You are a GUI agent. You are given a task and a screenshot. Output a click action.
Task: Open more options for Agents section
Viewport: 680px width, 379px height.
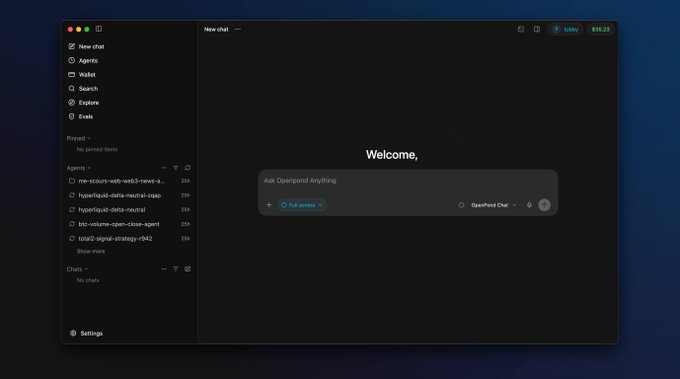pos(163,168)
